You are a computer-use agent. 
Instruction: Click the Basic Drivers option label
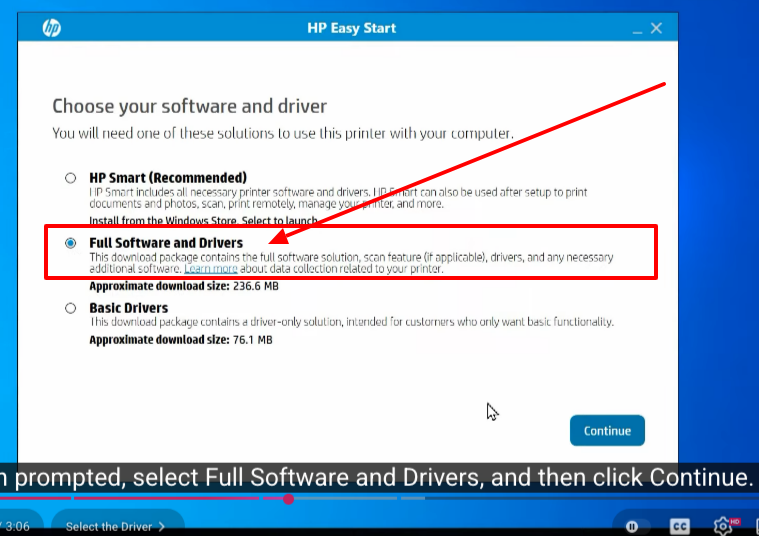click(x=129, y=308)
